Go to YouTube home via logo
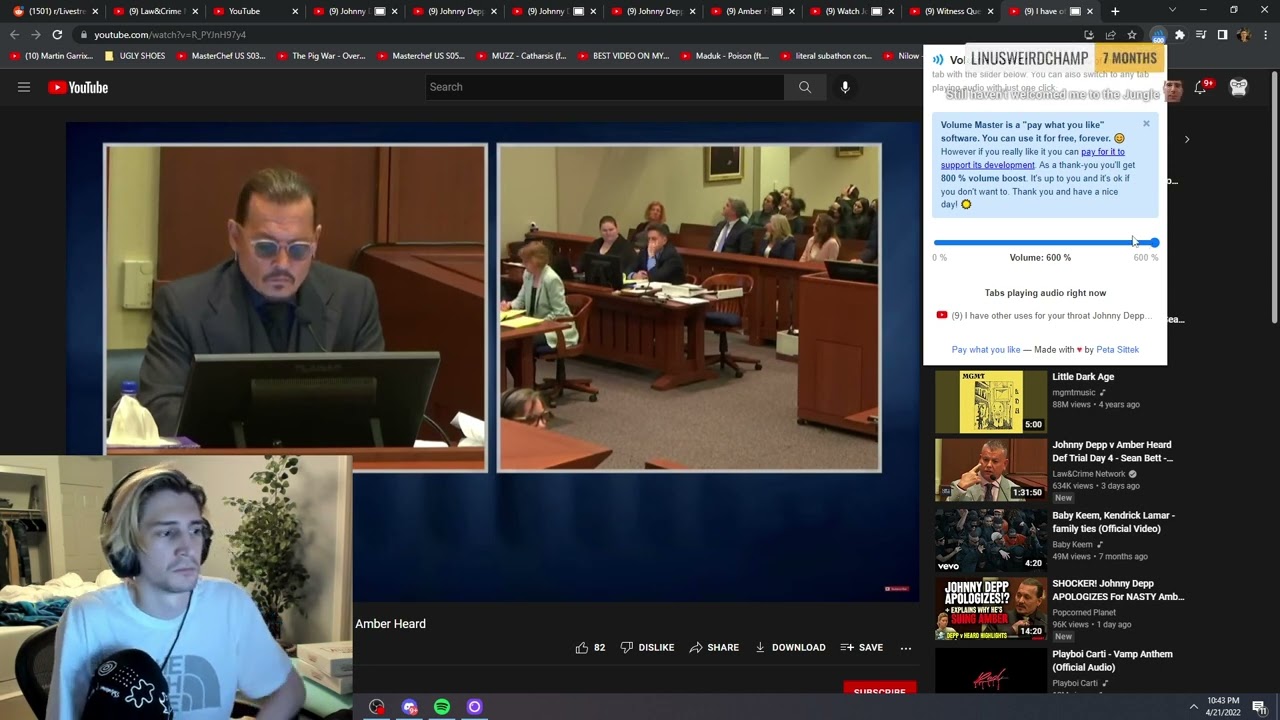Viewport: 1280px width, 720px height. [78, 87]
